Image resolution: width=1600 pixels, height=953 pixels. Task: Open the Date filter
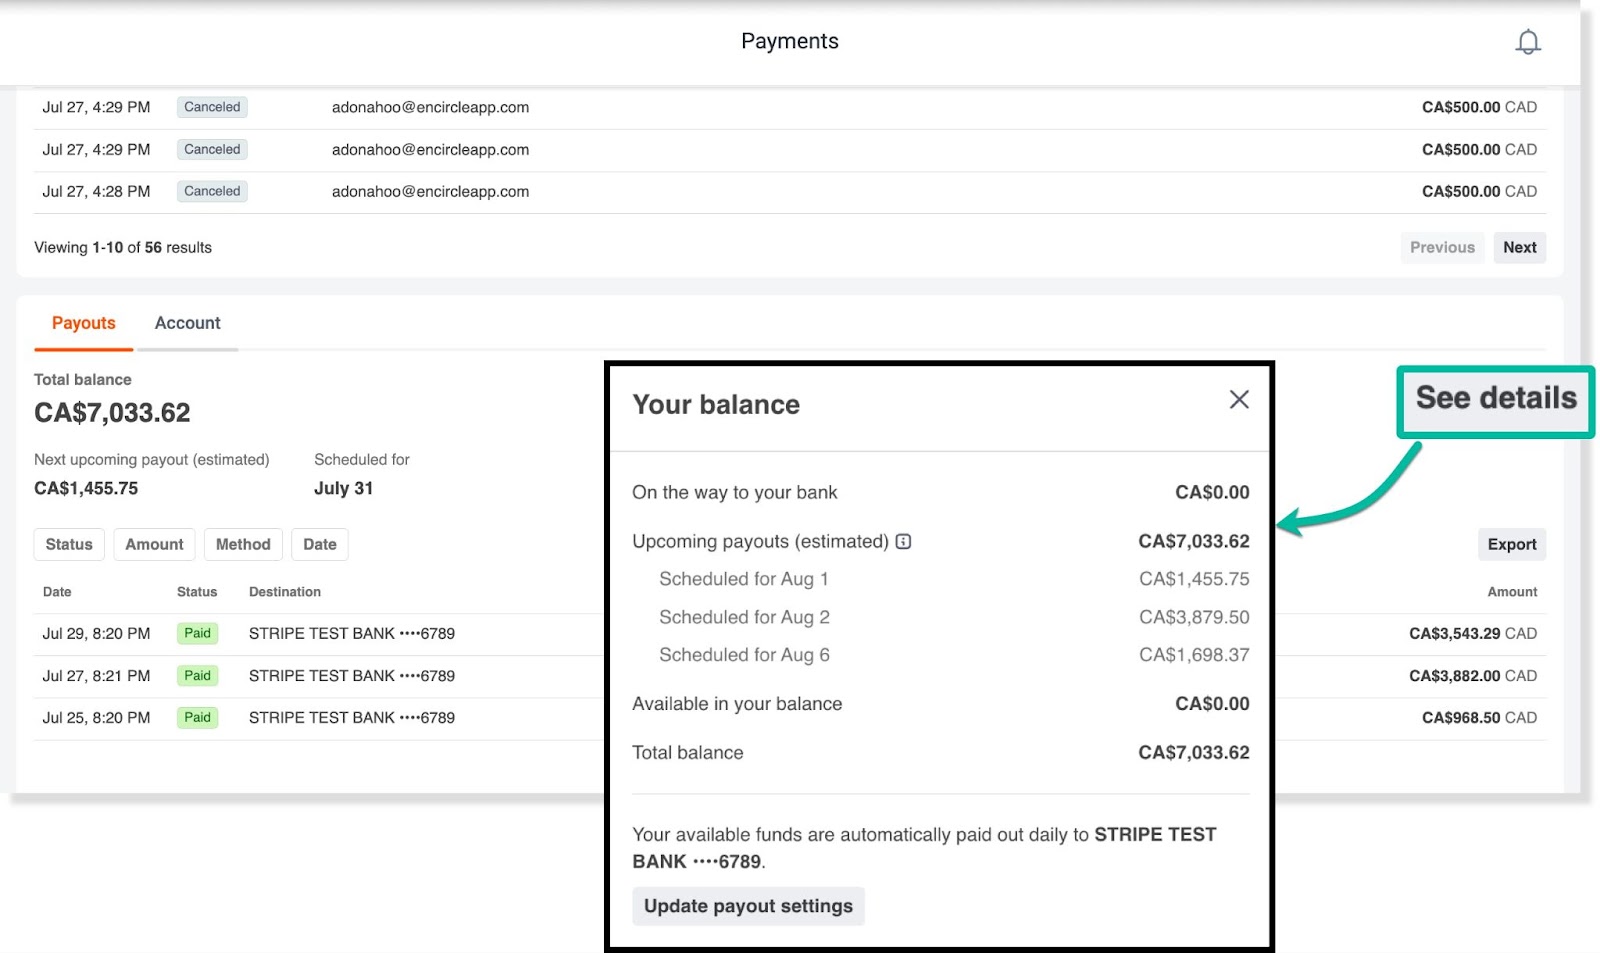pos(319,544)
